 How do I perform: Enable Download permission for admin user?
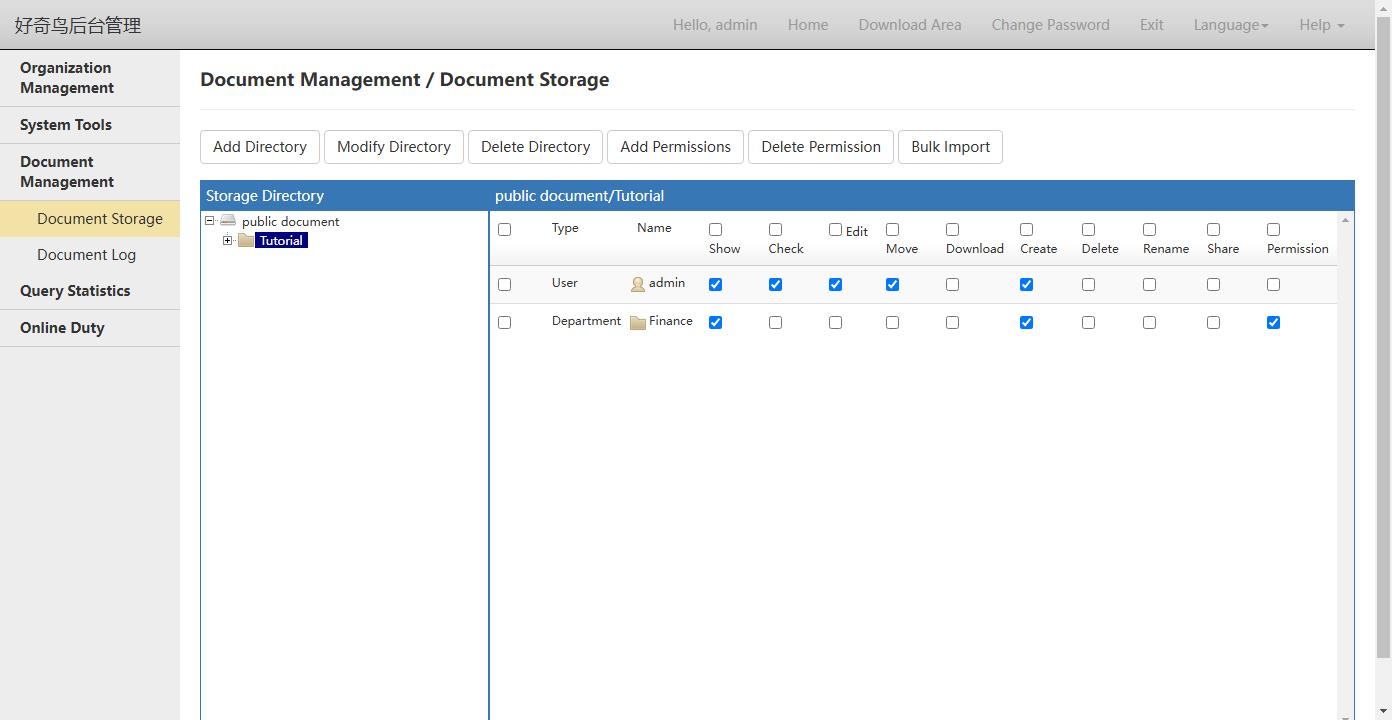(x=952, y=285)
